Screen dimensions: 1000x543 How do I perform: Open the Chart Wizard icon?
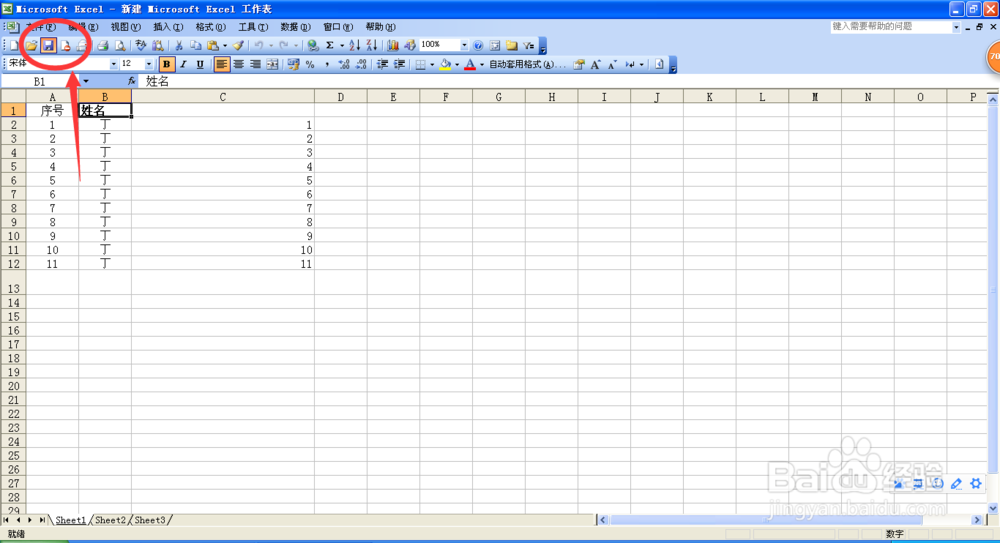click(x=393, y=45)
